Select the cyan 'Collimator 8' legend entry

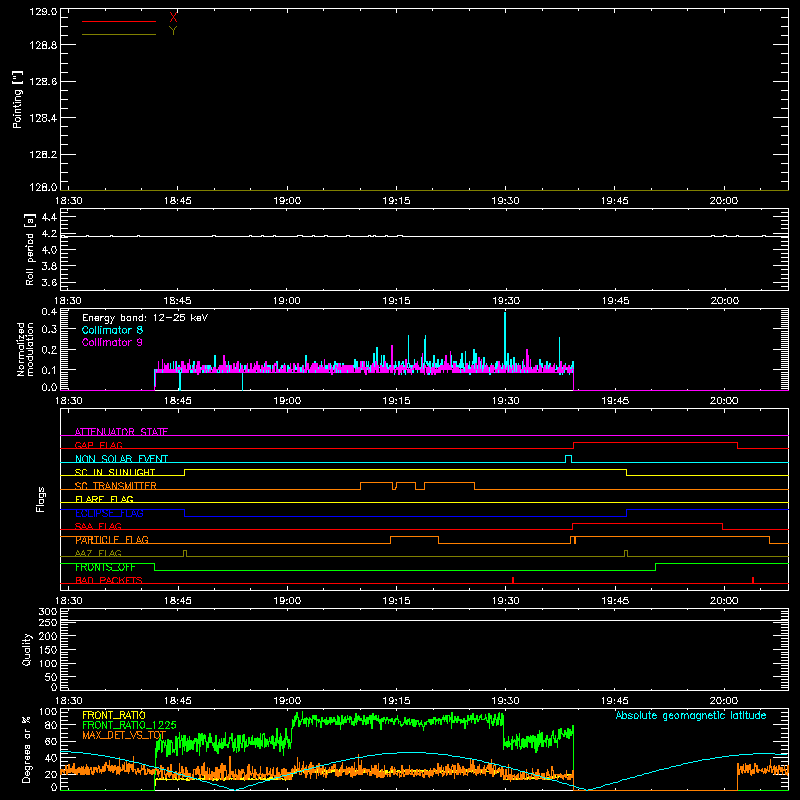pyautogui.click(x=112, y=330)
